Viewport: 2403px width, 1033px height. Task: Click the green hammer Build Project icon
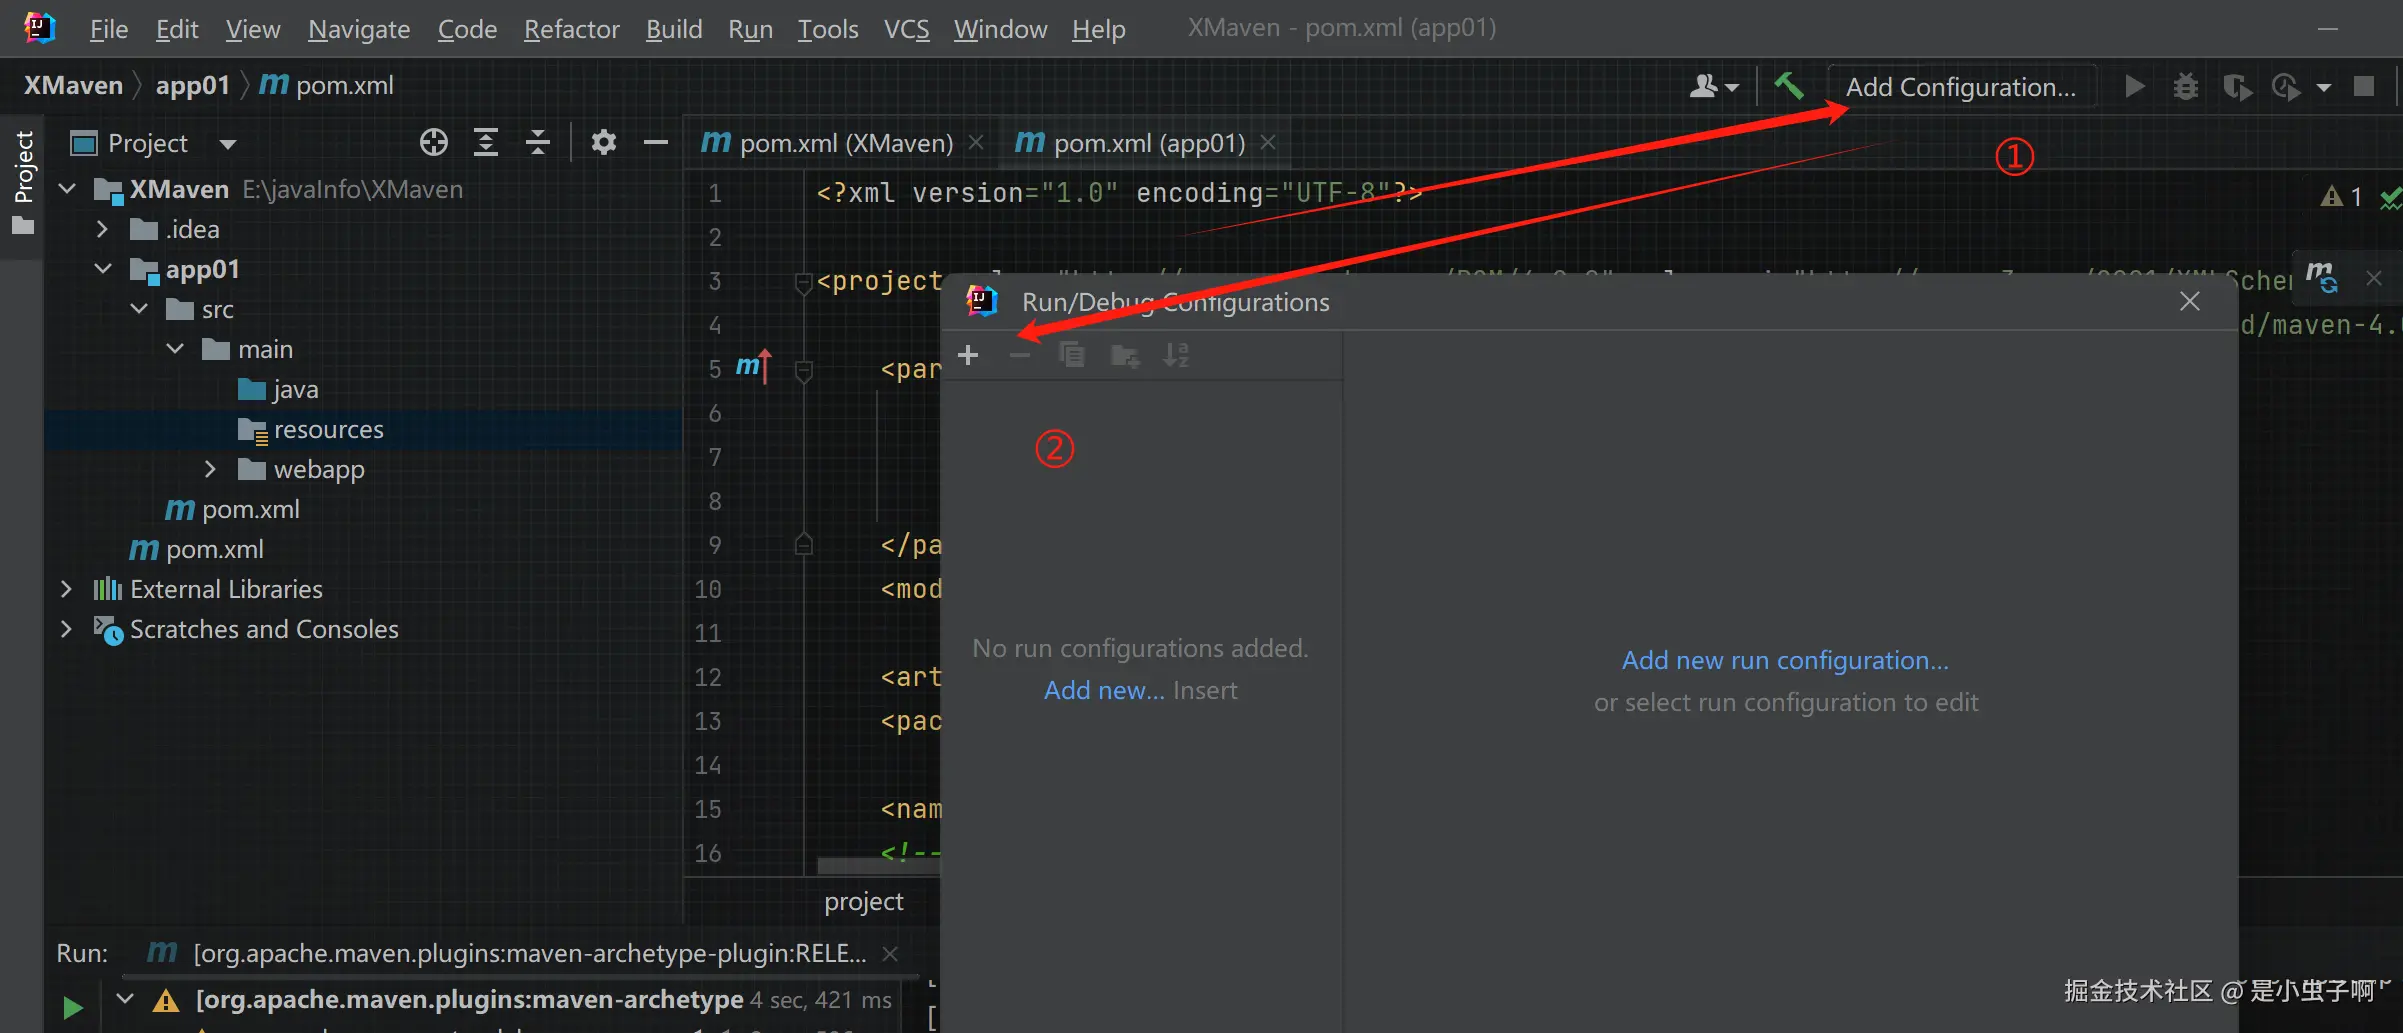coord(1789,86)
